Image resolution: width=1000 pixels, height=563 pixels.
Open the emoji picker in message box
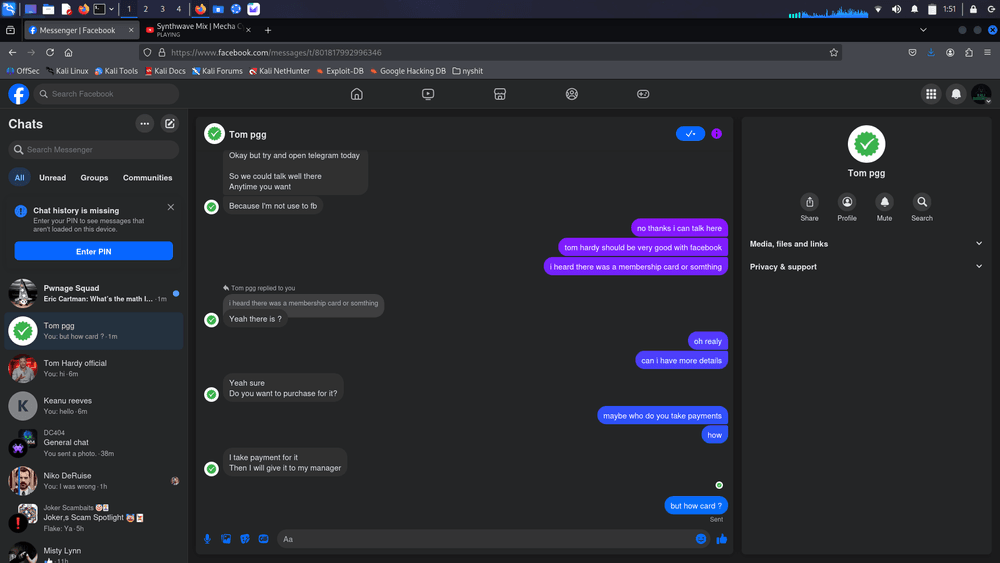(701, 539)
